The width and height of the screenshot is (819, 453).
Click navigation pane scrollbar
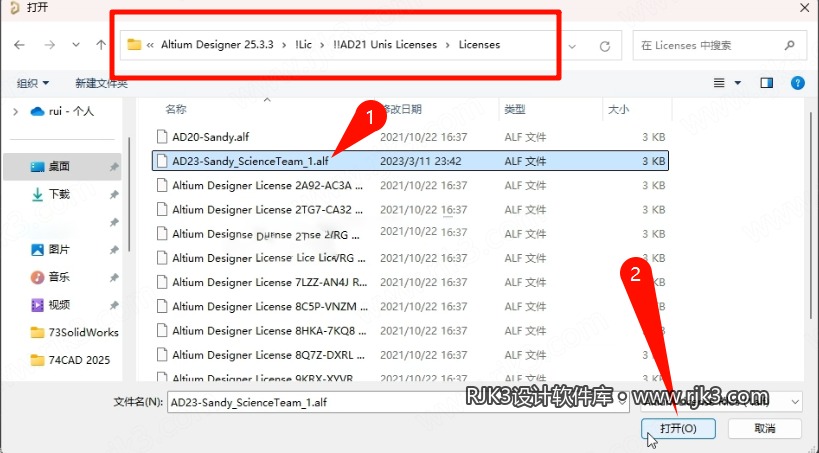(x=129, y=193)
